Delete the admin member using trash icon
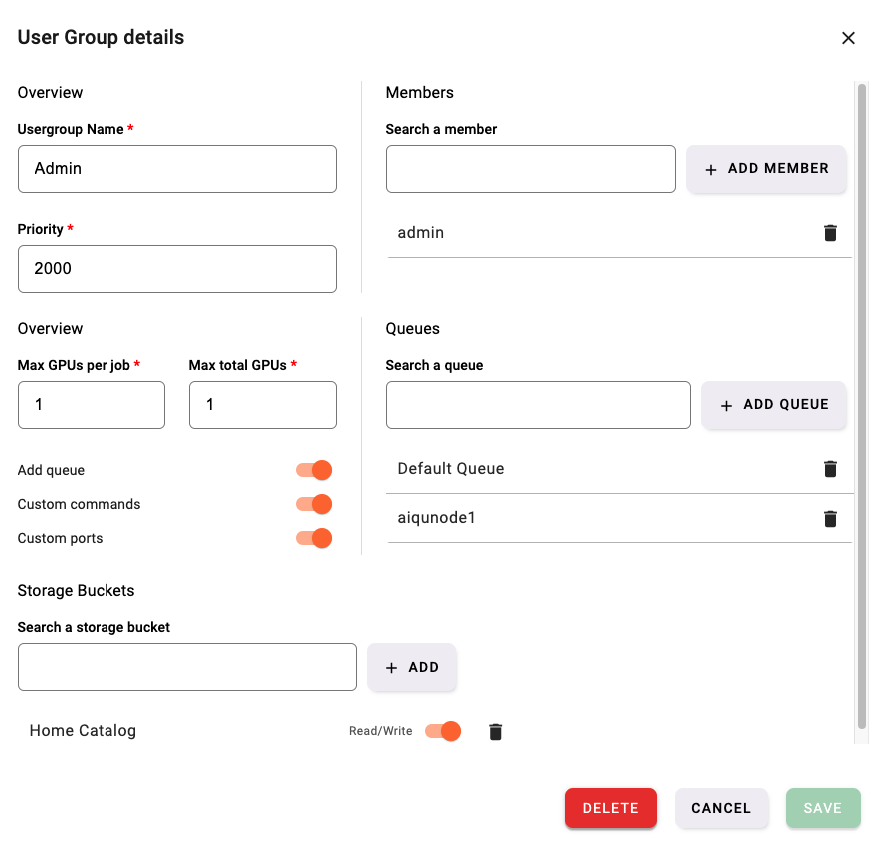The width and height of the screenshot is (887, 850). point(830,232)
